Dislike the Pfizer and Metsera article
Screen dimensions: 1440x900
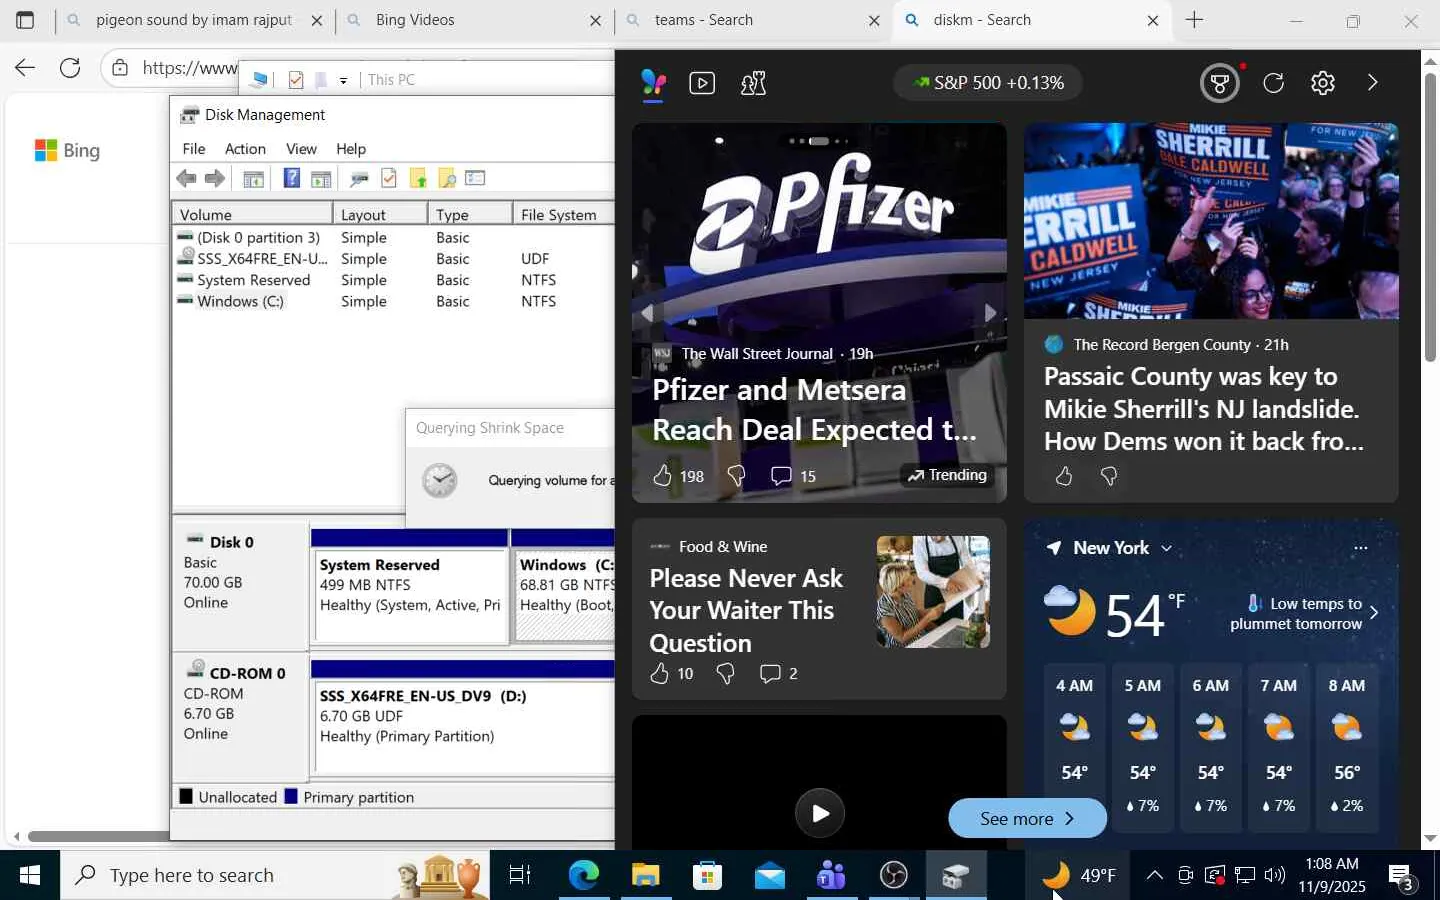tap(736, 476)
